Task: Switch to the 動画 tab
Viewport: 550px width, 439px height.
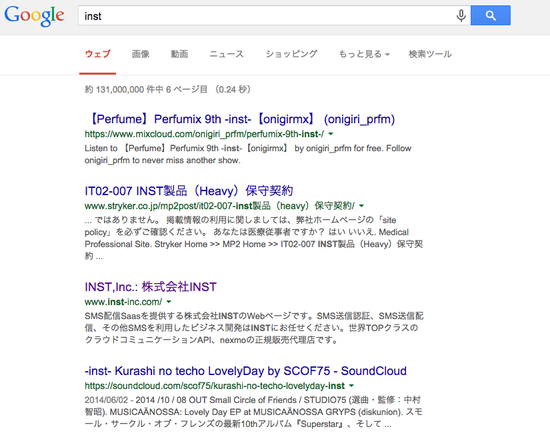Action: tap(179, 54)
